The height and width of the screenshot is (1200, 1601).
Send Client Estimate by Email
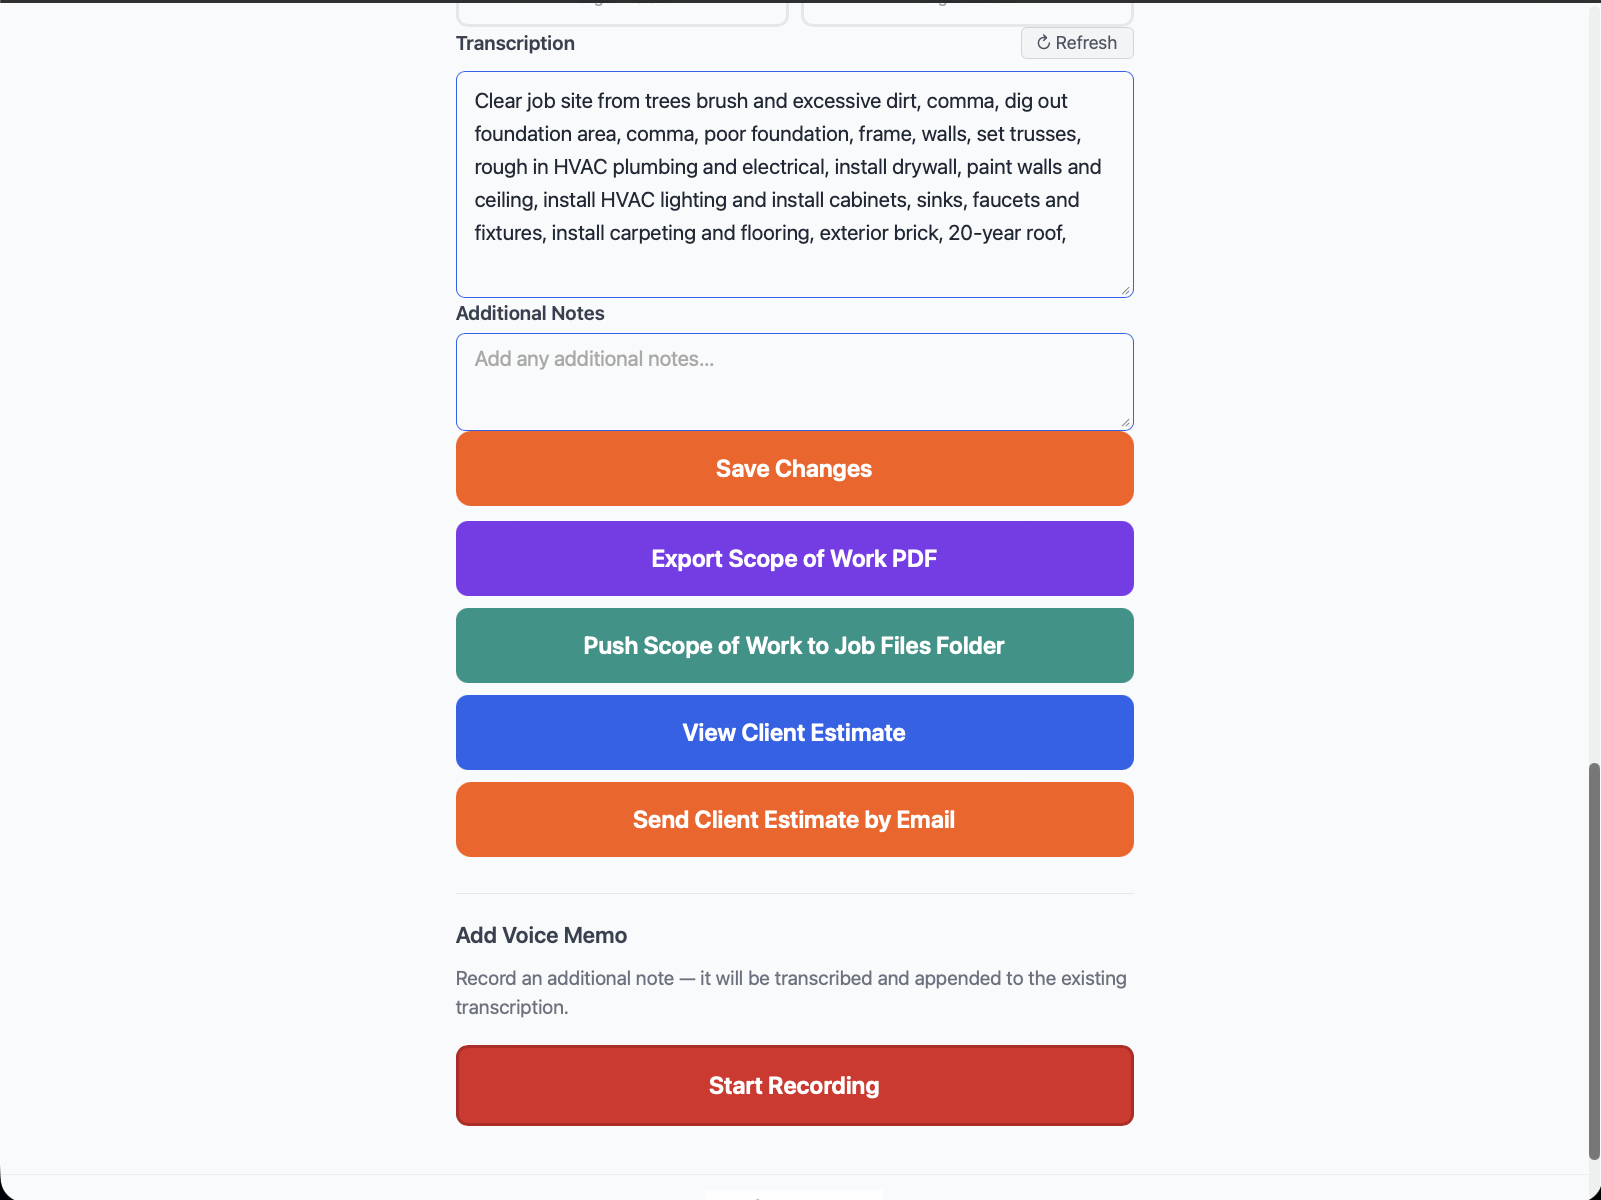793,819
